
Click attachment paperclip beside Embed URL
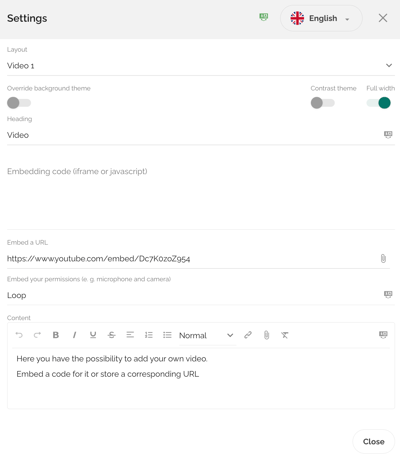click(383, 258)
